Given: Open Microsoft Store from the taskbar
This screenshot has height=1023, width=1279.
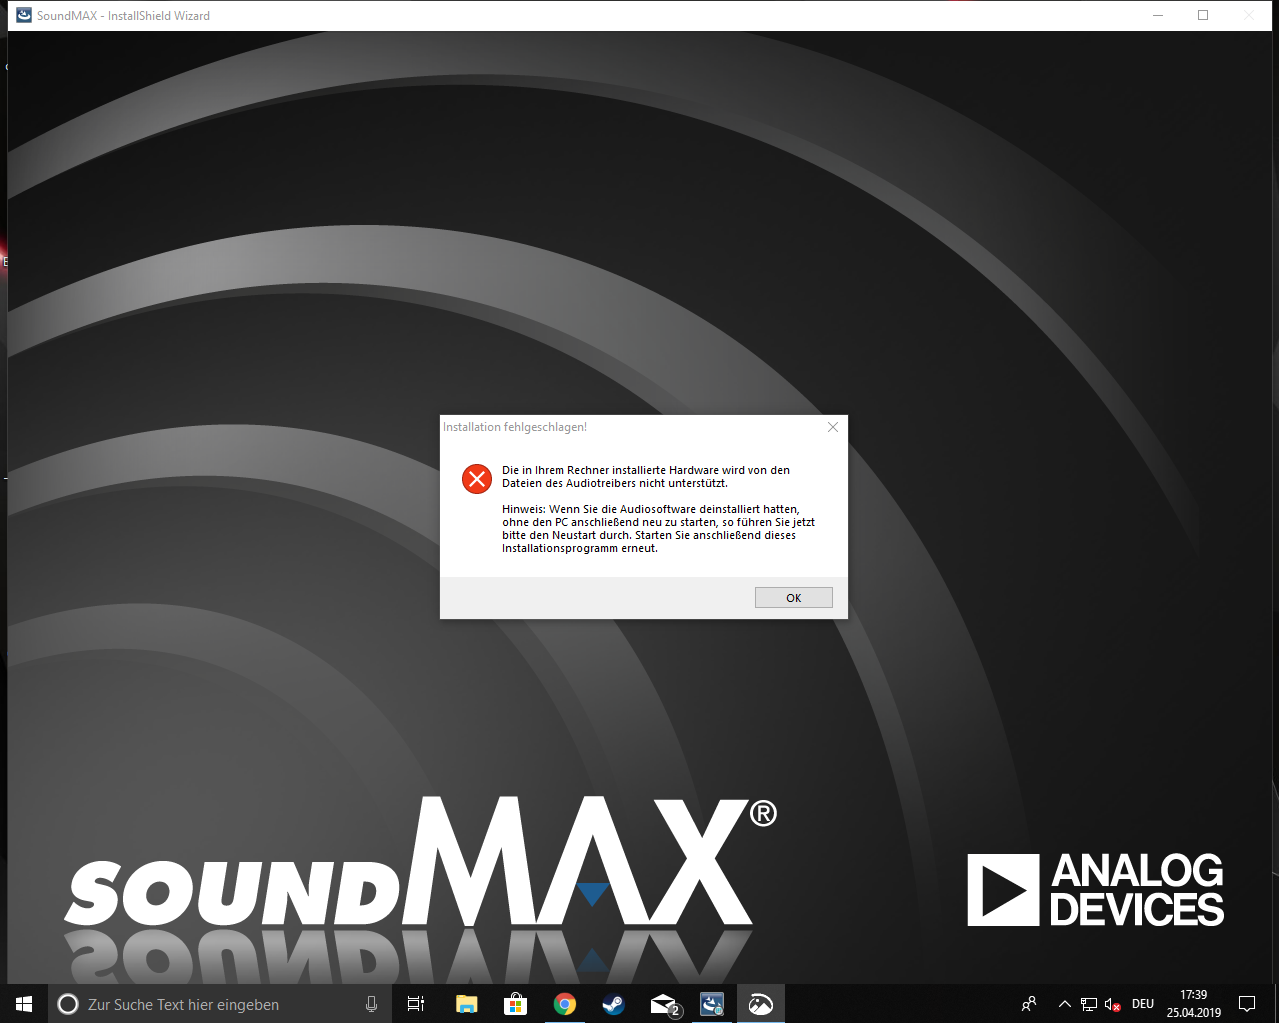Looking at the screenshot, I should pos(515,1004).
